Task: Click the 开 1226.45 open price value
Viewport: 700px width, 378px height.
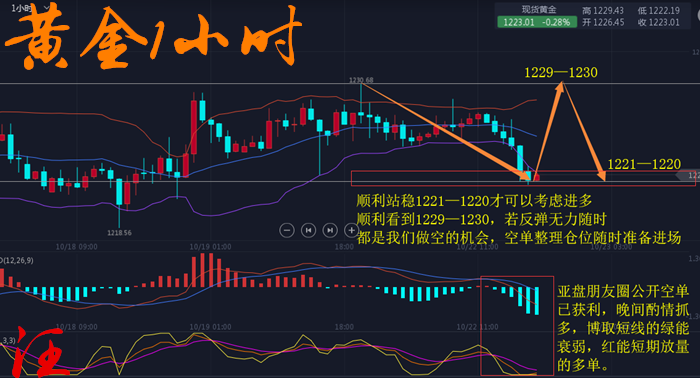Action: [603, 22]
